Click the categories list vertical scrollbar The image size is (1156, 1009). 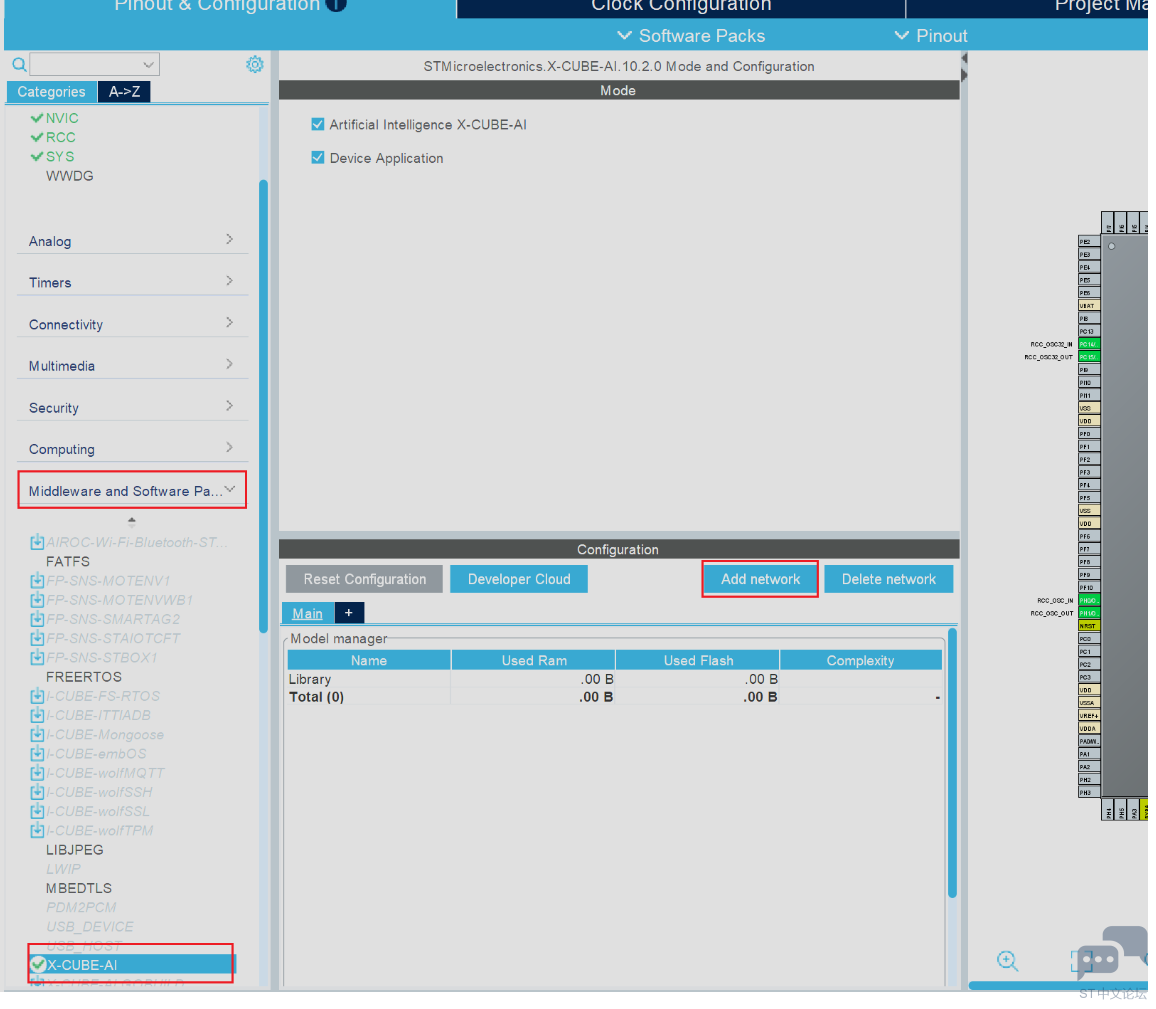263,405
